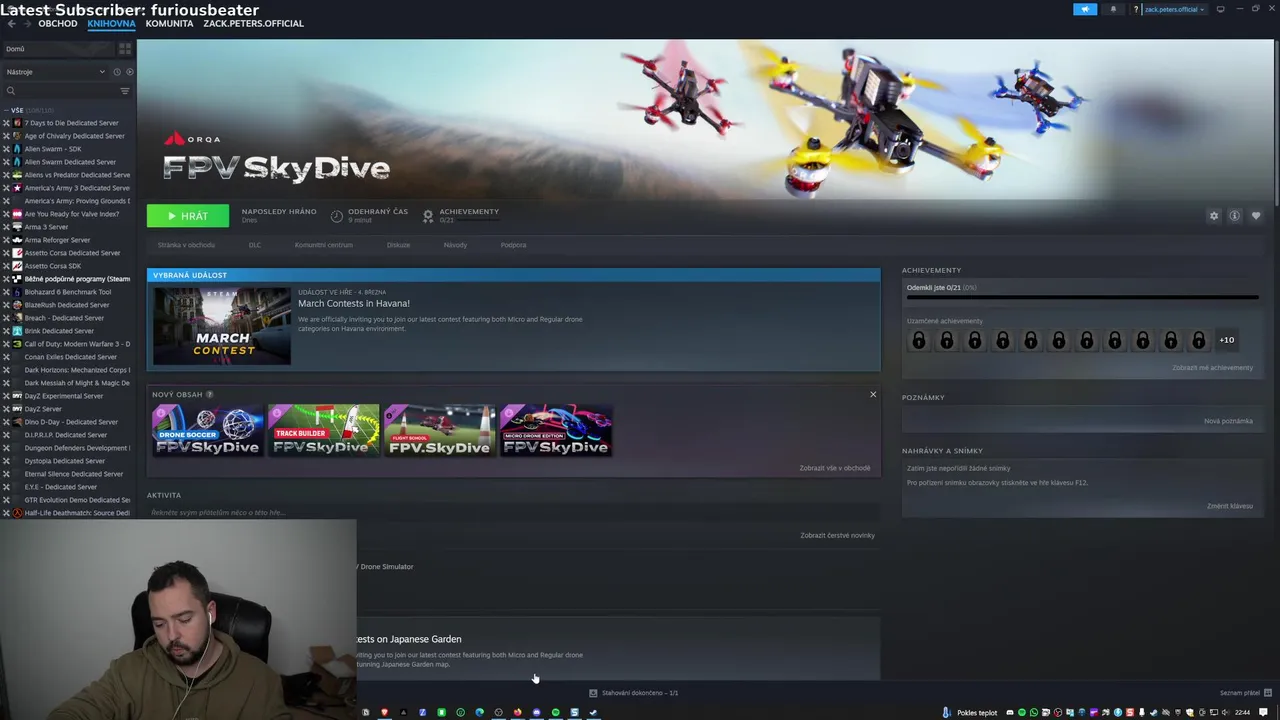This screenshot has width=1280, height=720.
Task: Open the advanced filter sliders icon
Action: [x=125, y=91]
